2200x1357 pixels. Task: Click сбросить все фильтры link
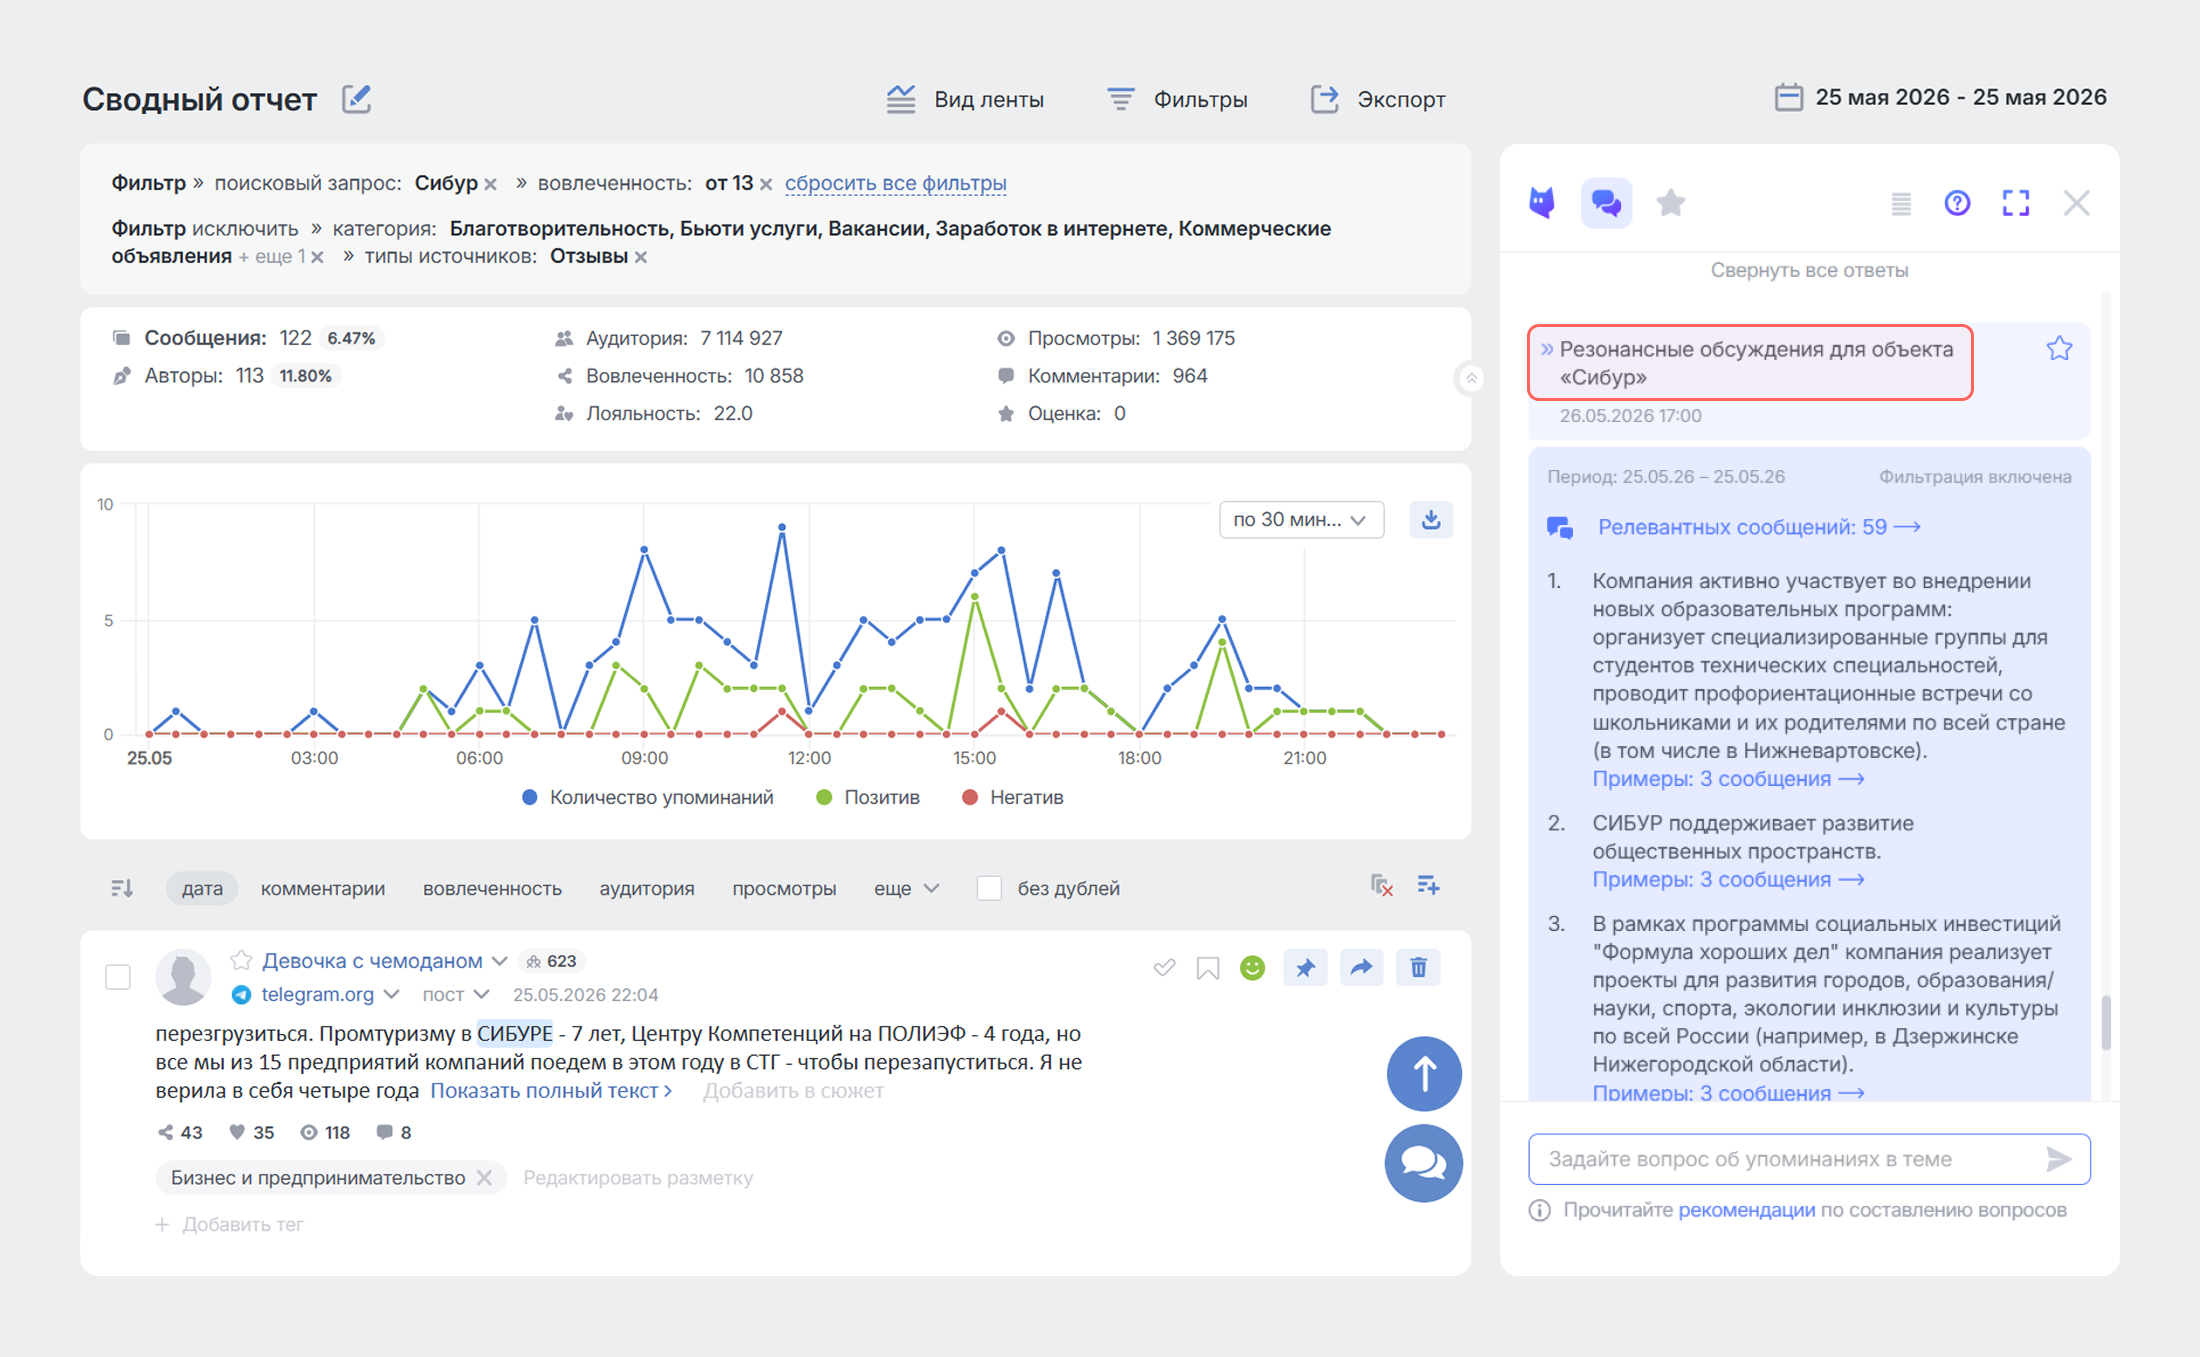(895, 183)
